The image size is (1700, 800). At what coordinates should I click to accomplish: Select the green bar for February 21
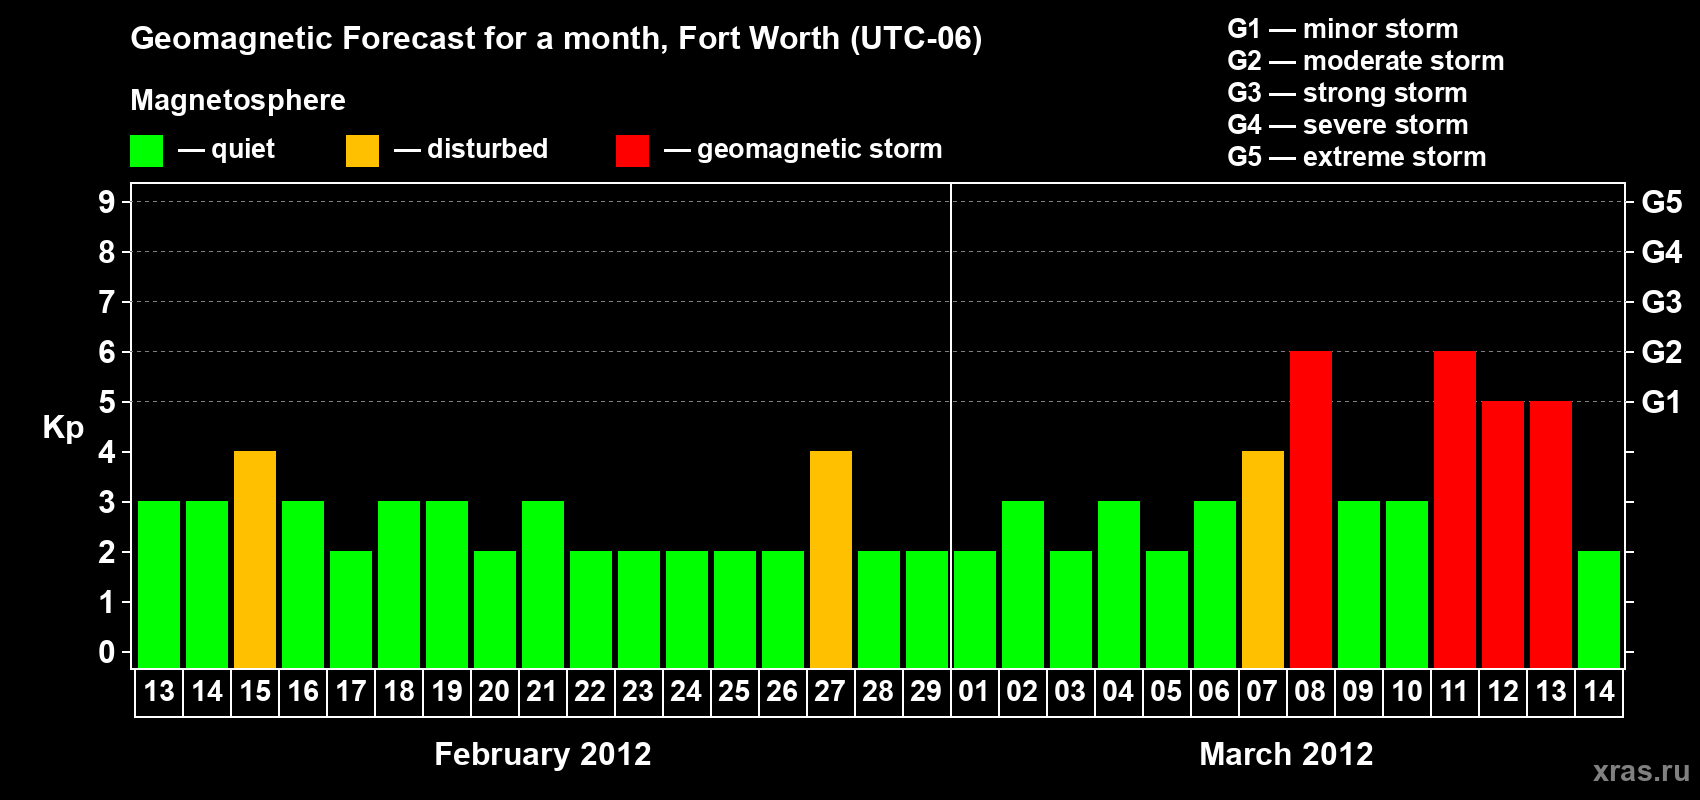click(x=543, y=584)
